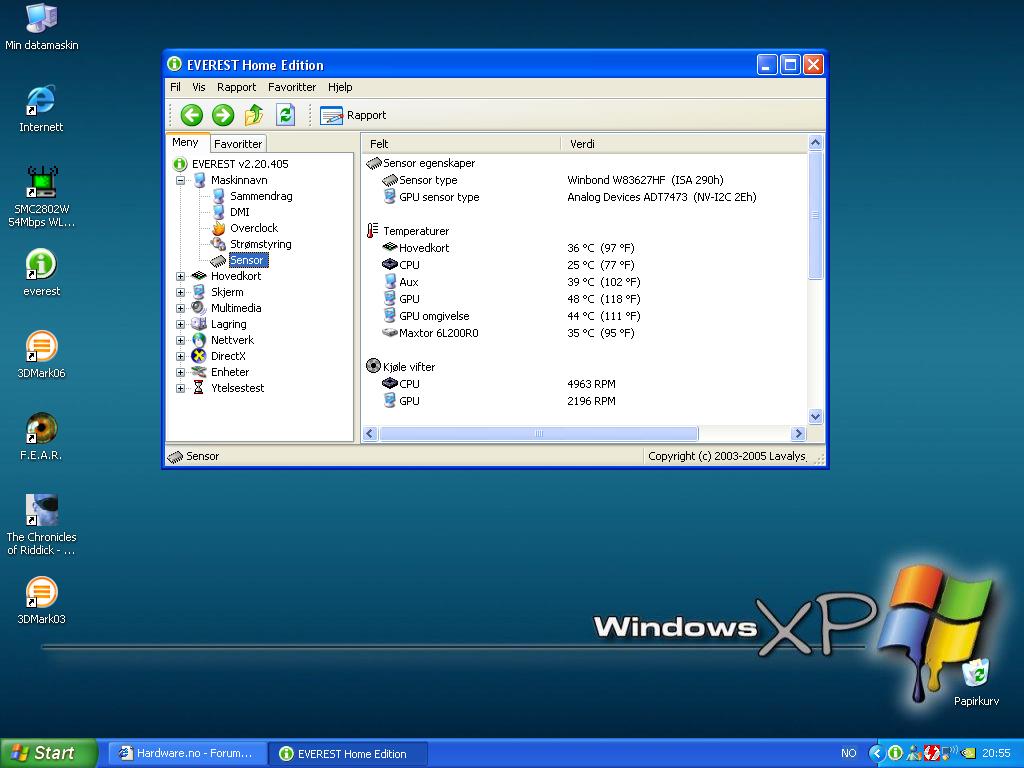The image size is (1024, 768).
Task: Expand the Enheter tree node
Action: [180, 372]
